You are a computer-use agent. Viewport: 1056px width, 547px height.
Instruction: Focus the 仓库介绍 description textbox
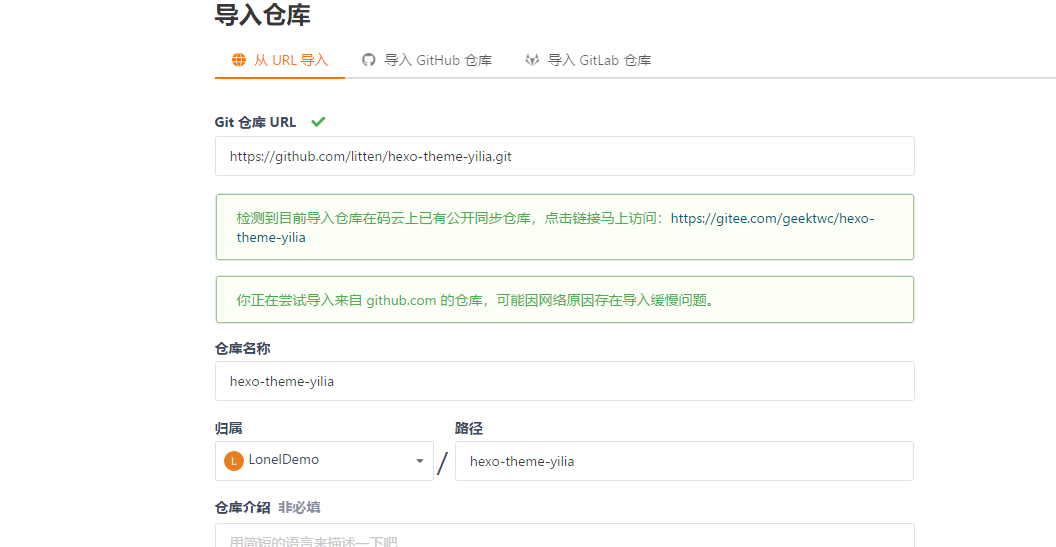tap(564, 536)
